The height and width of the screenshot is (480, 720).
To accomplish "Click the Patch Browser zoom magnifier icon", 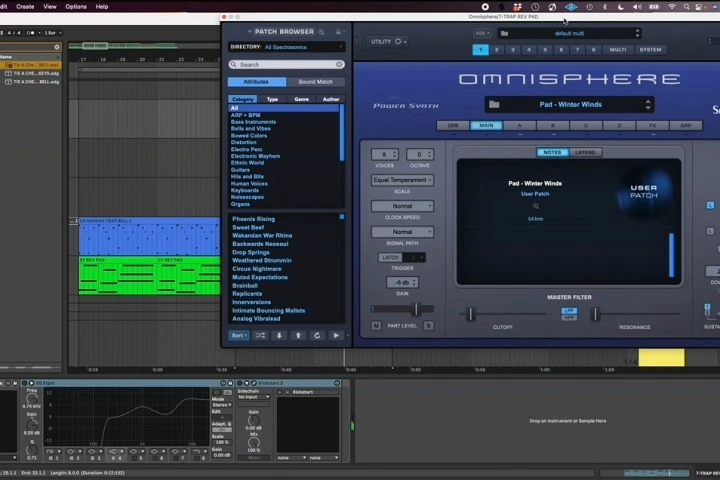I will point(321,32).
